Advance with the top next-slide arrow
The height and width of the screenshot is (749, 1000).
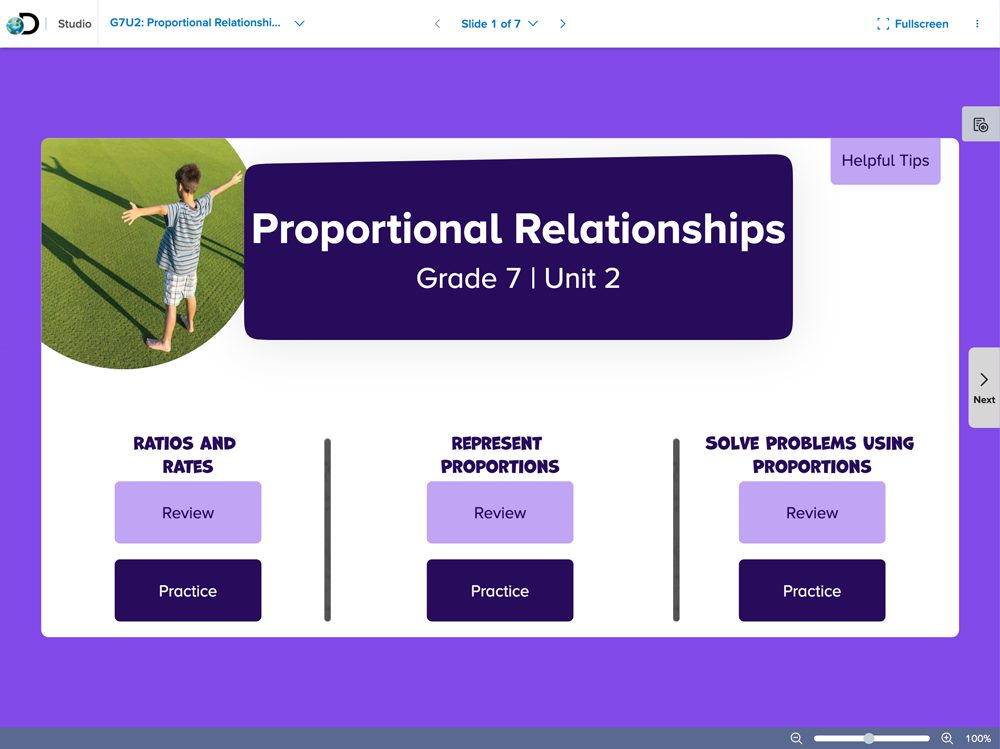click(x=563, y=24)
